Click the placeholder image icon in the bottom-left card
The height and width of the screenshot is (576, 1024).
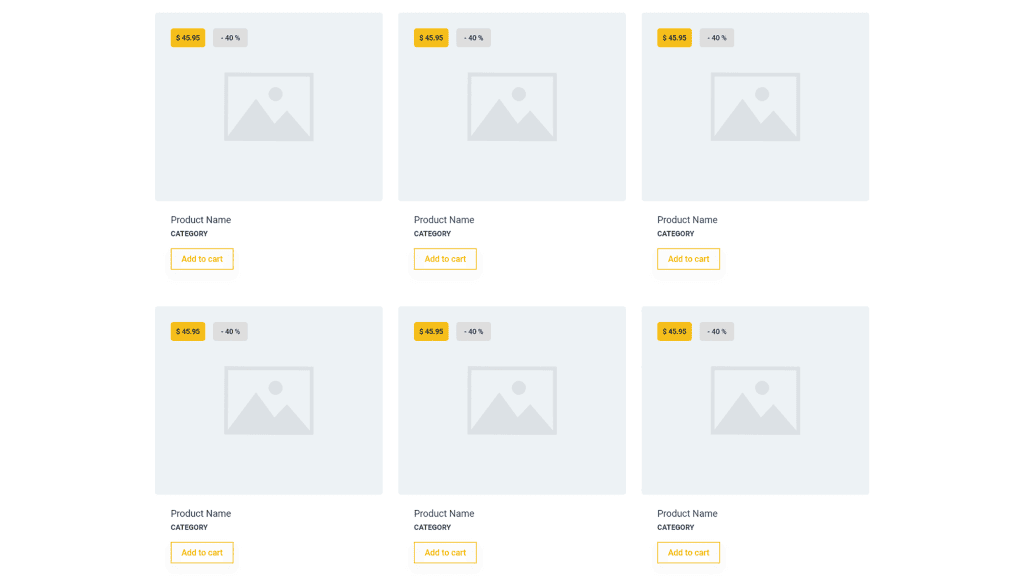tap(268, 400)
